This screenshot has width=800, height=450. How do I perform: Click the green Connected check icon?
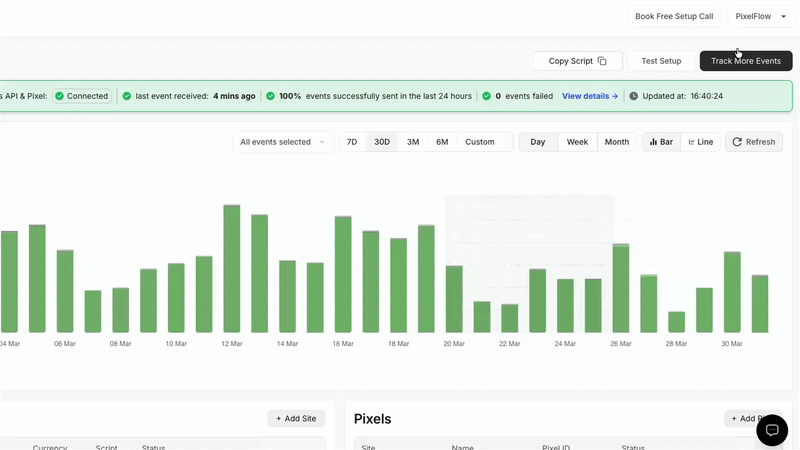click(59, 96)
